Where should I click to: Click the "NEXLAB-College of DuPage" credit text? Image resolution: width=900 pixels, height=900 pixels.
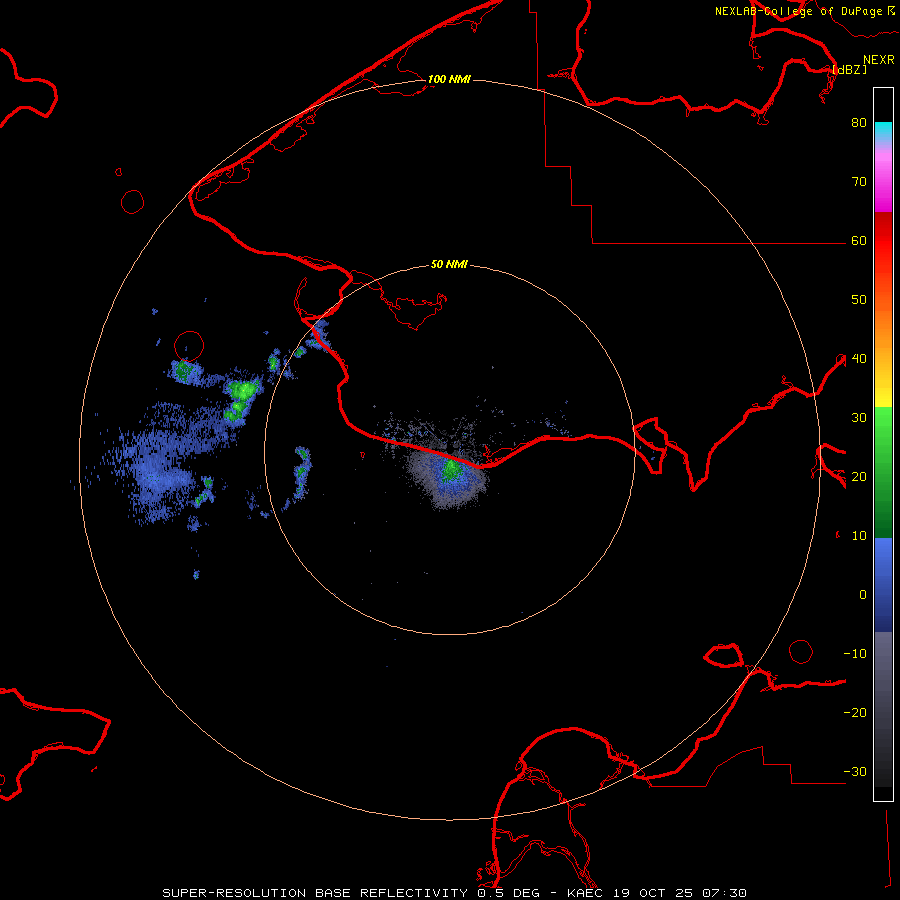(x=798, y=11)
